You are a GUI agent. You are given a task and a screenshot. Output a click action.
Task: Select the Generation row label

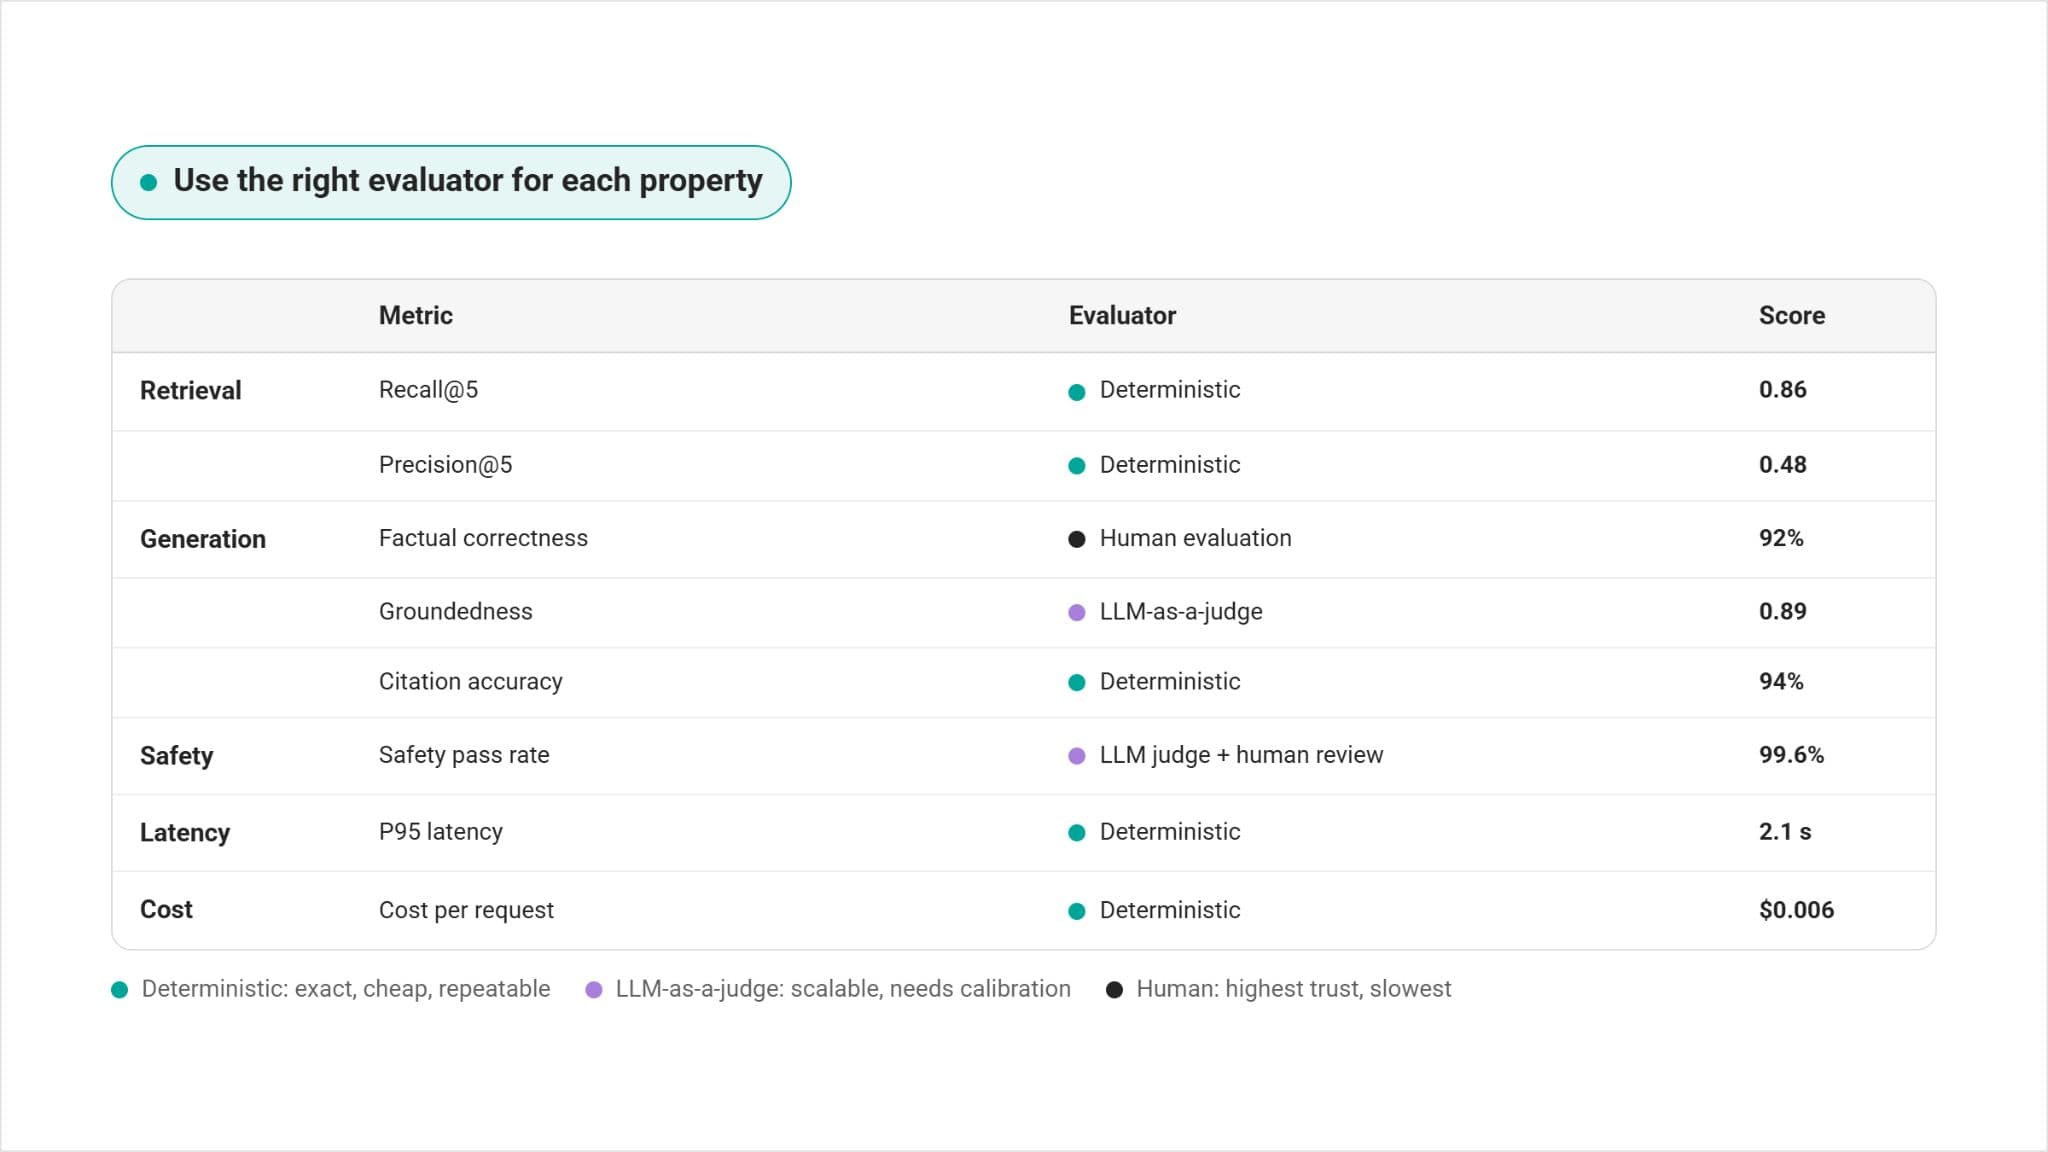click(203, 539)
